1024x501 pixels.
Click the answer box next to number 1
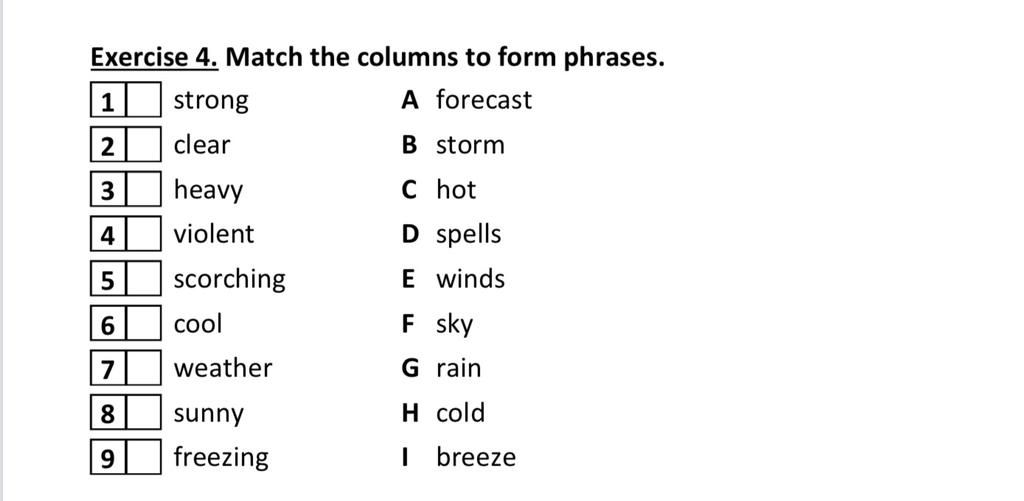point(143,100)
